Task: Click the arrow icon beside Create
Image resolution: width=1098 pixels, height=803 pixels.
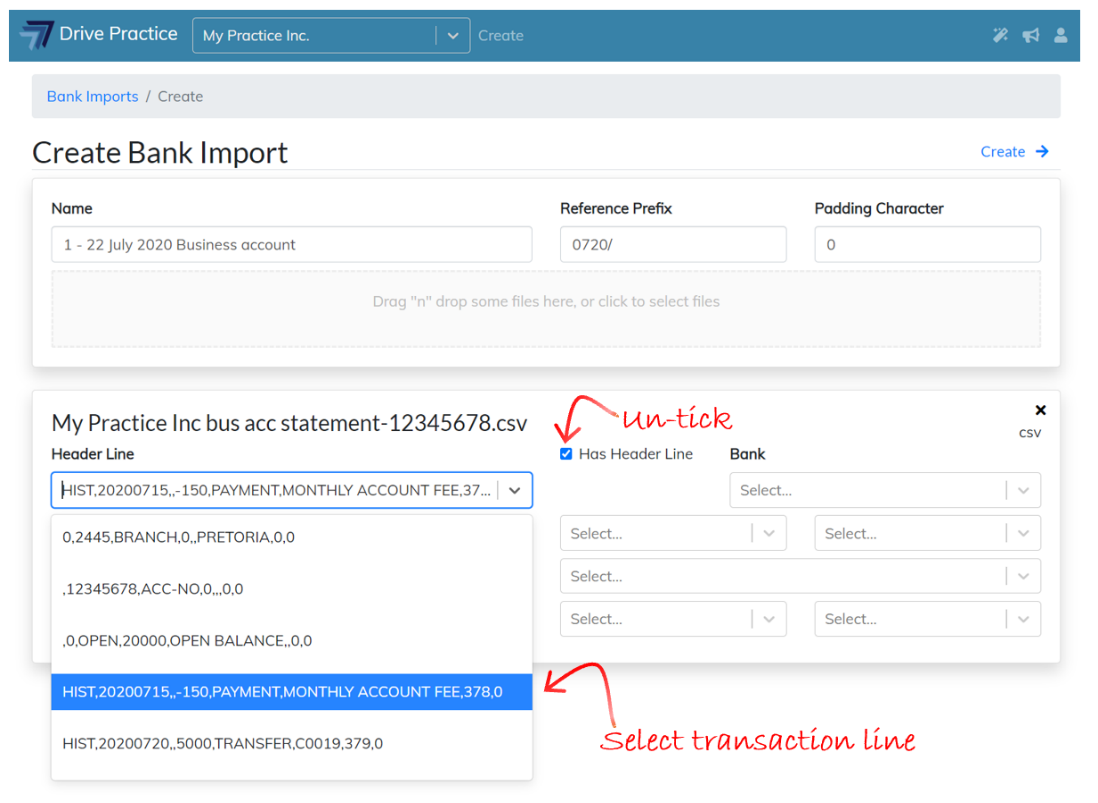Action: click(1042, 152)
